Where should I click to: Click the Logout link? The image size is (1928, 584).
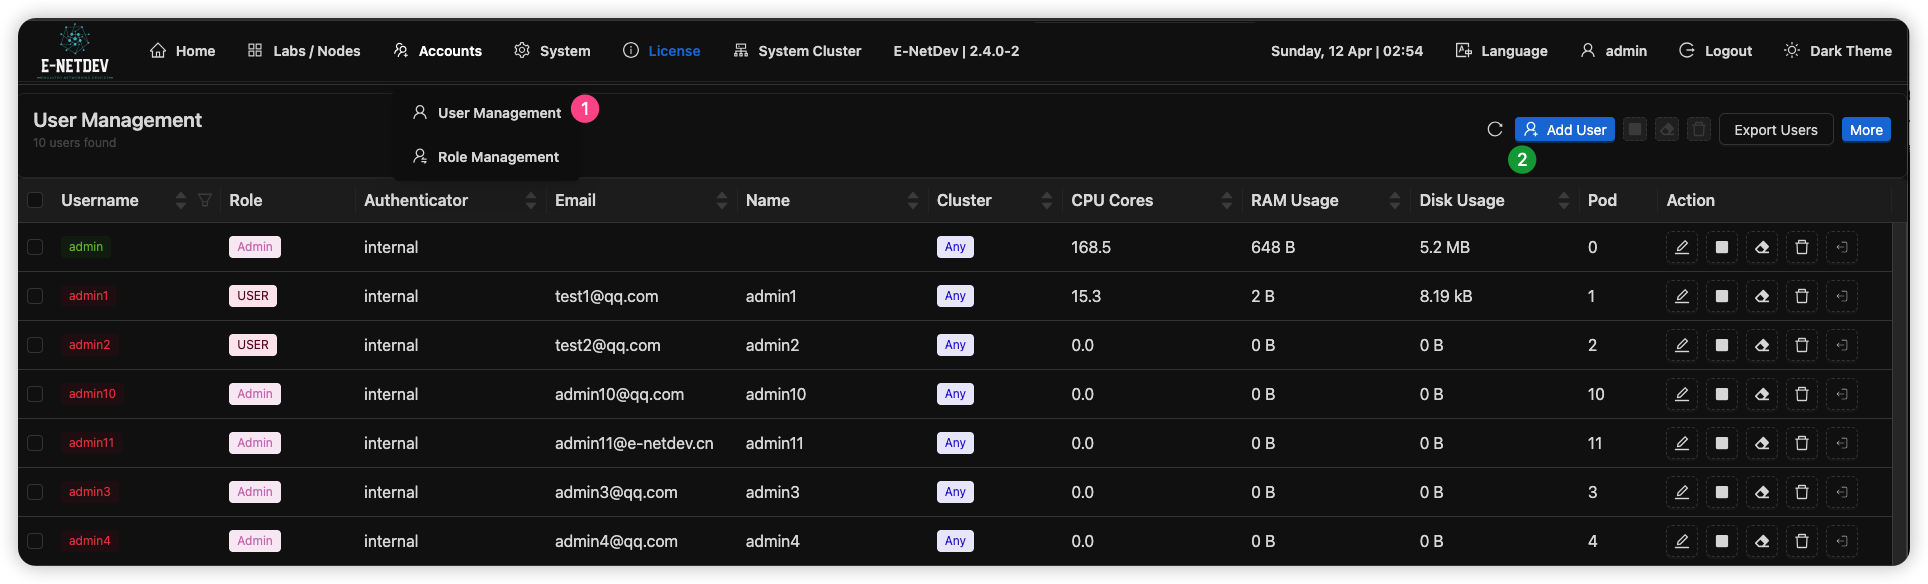pos(1715,51)
